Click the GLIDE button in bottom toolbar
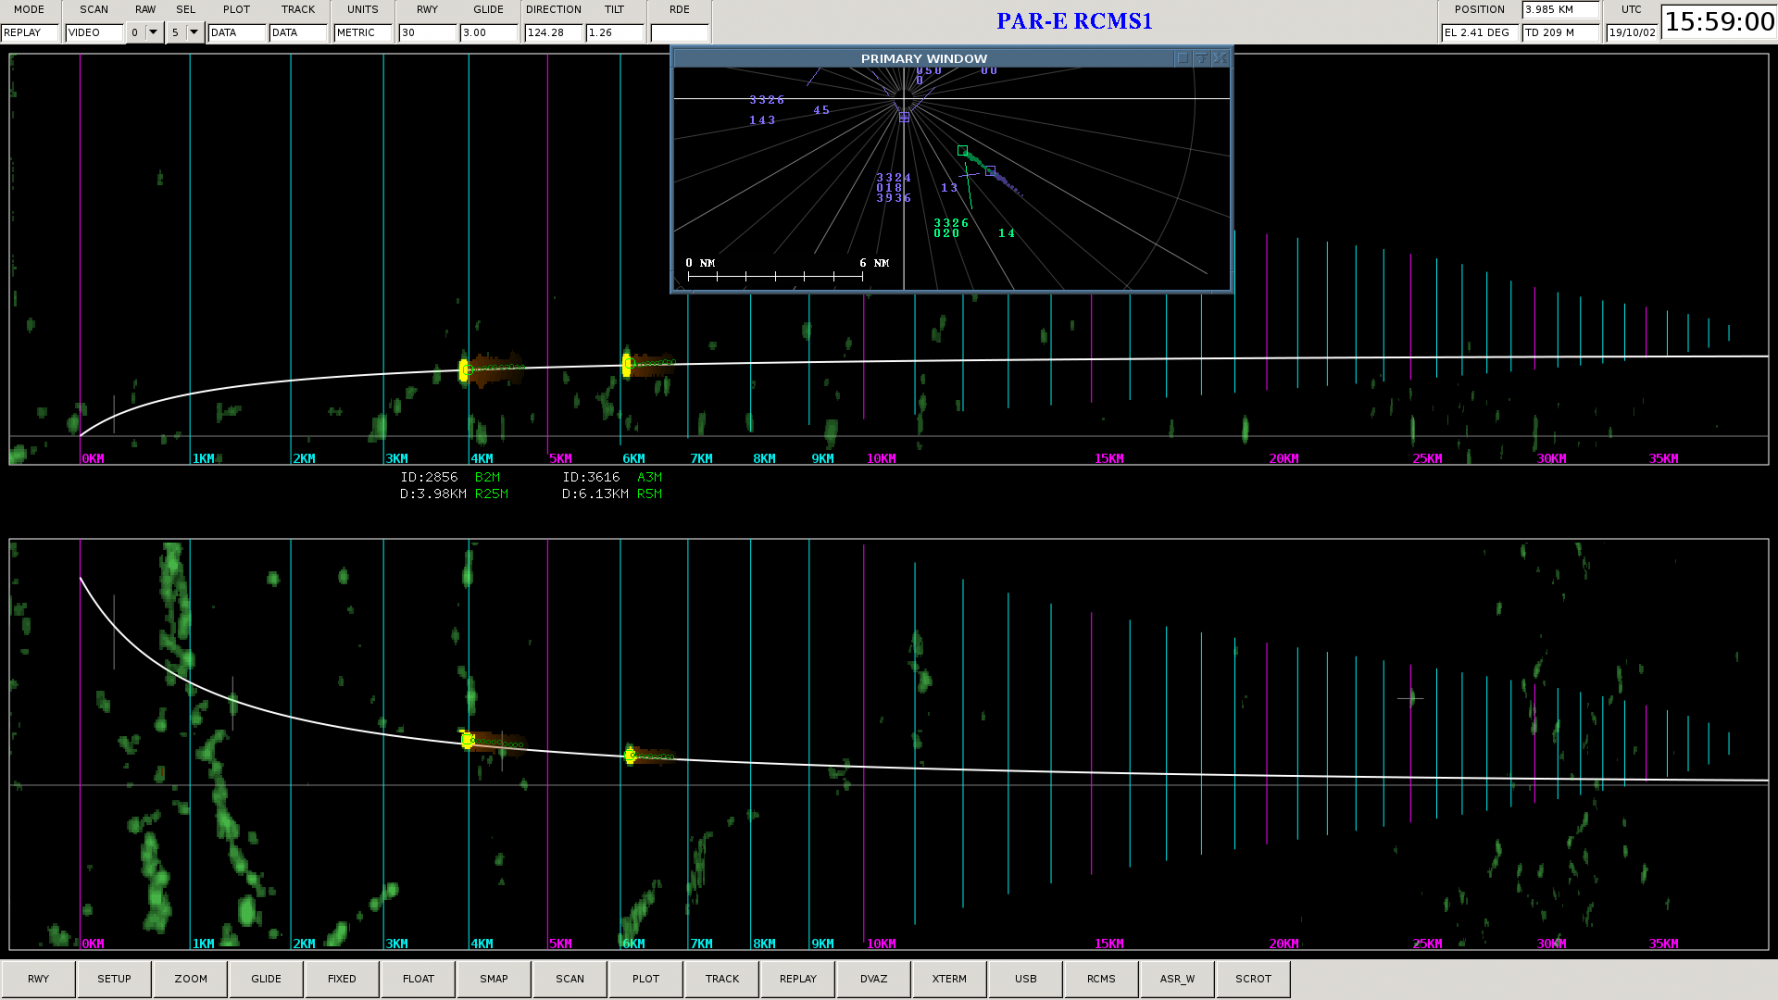Screen dimensions: 1778x1000 pos(266,979)
